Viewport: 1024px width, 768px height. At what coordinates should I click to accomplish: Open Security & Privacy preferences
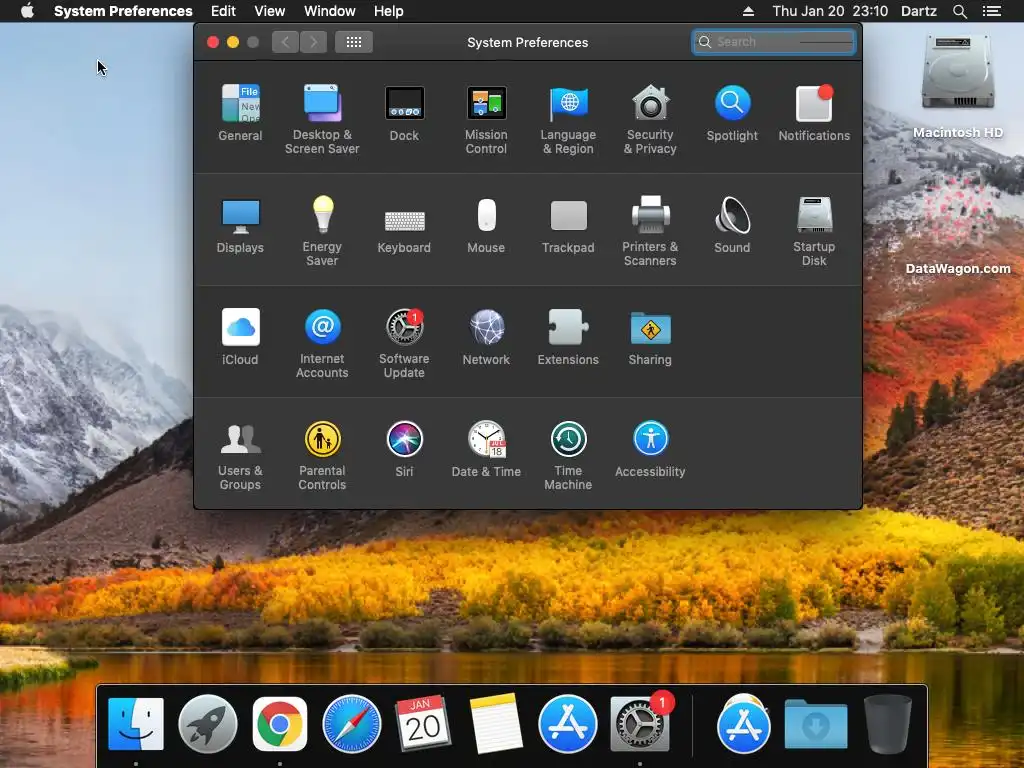[x=650, y=120]
